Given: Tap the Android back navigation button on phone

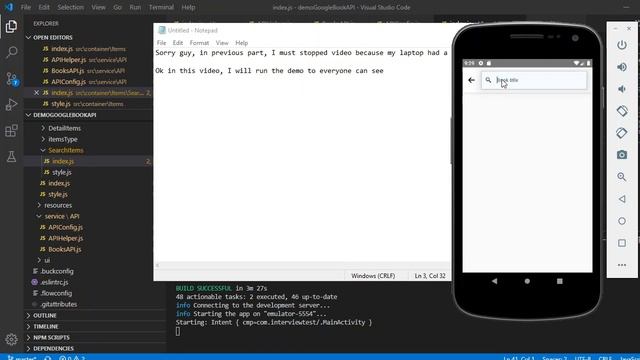Looking at the screenshot, I should 495,281.
